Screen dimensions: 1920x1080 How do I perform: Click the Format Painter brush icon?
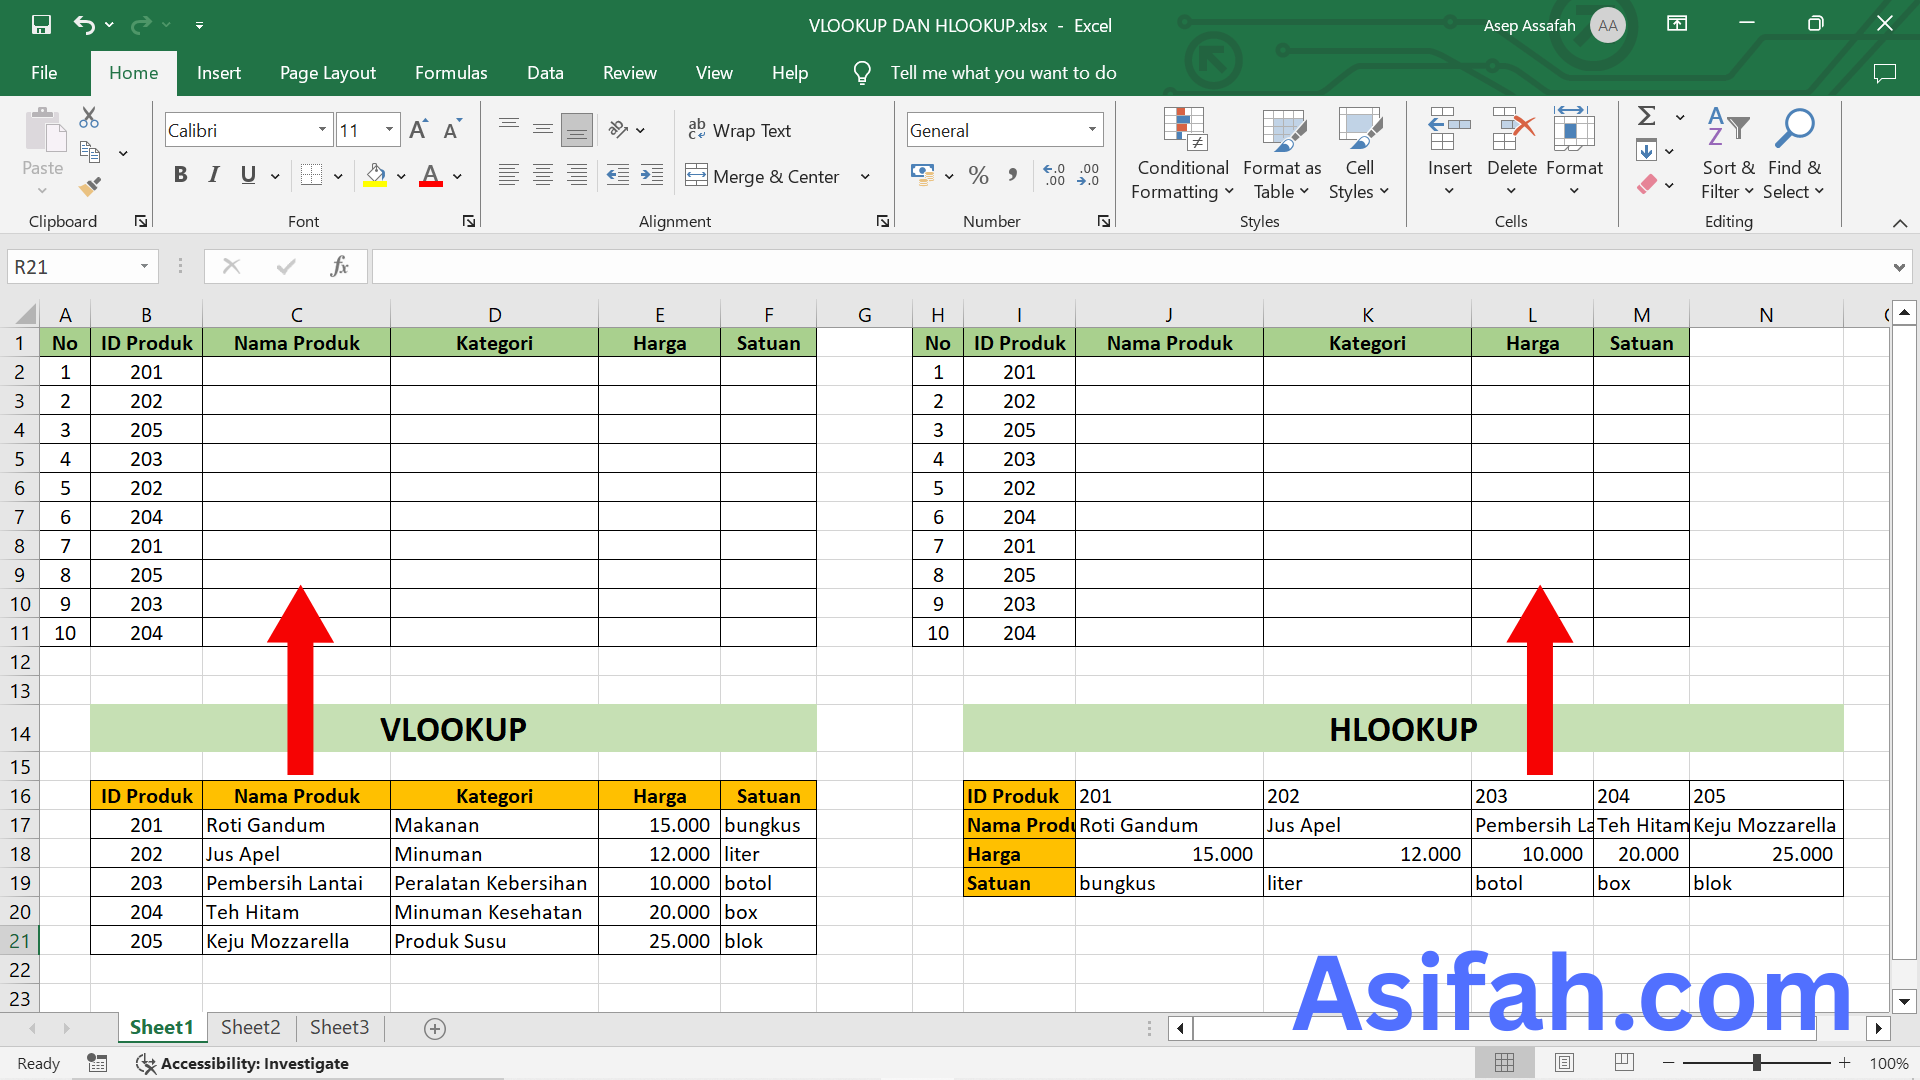pos(90,186)
